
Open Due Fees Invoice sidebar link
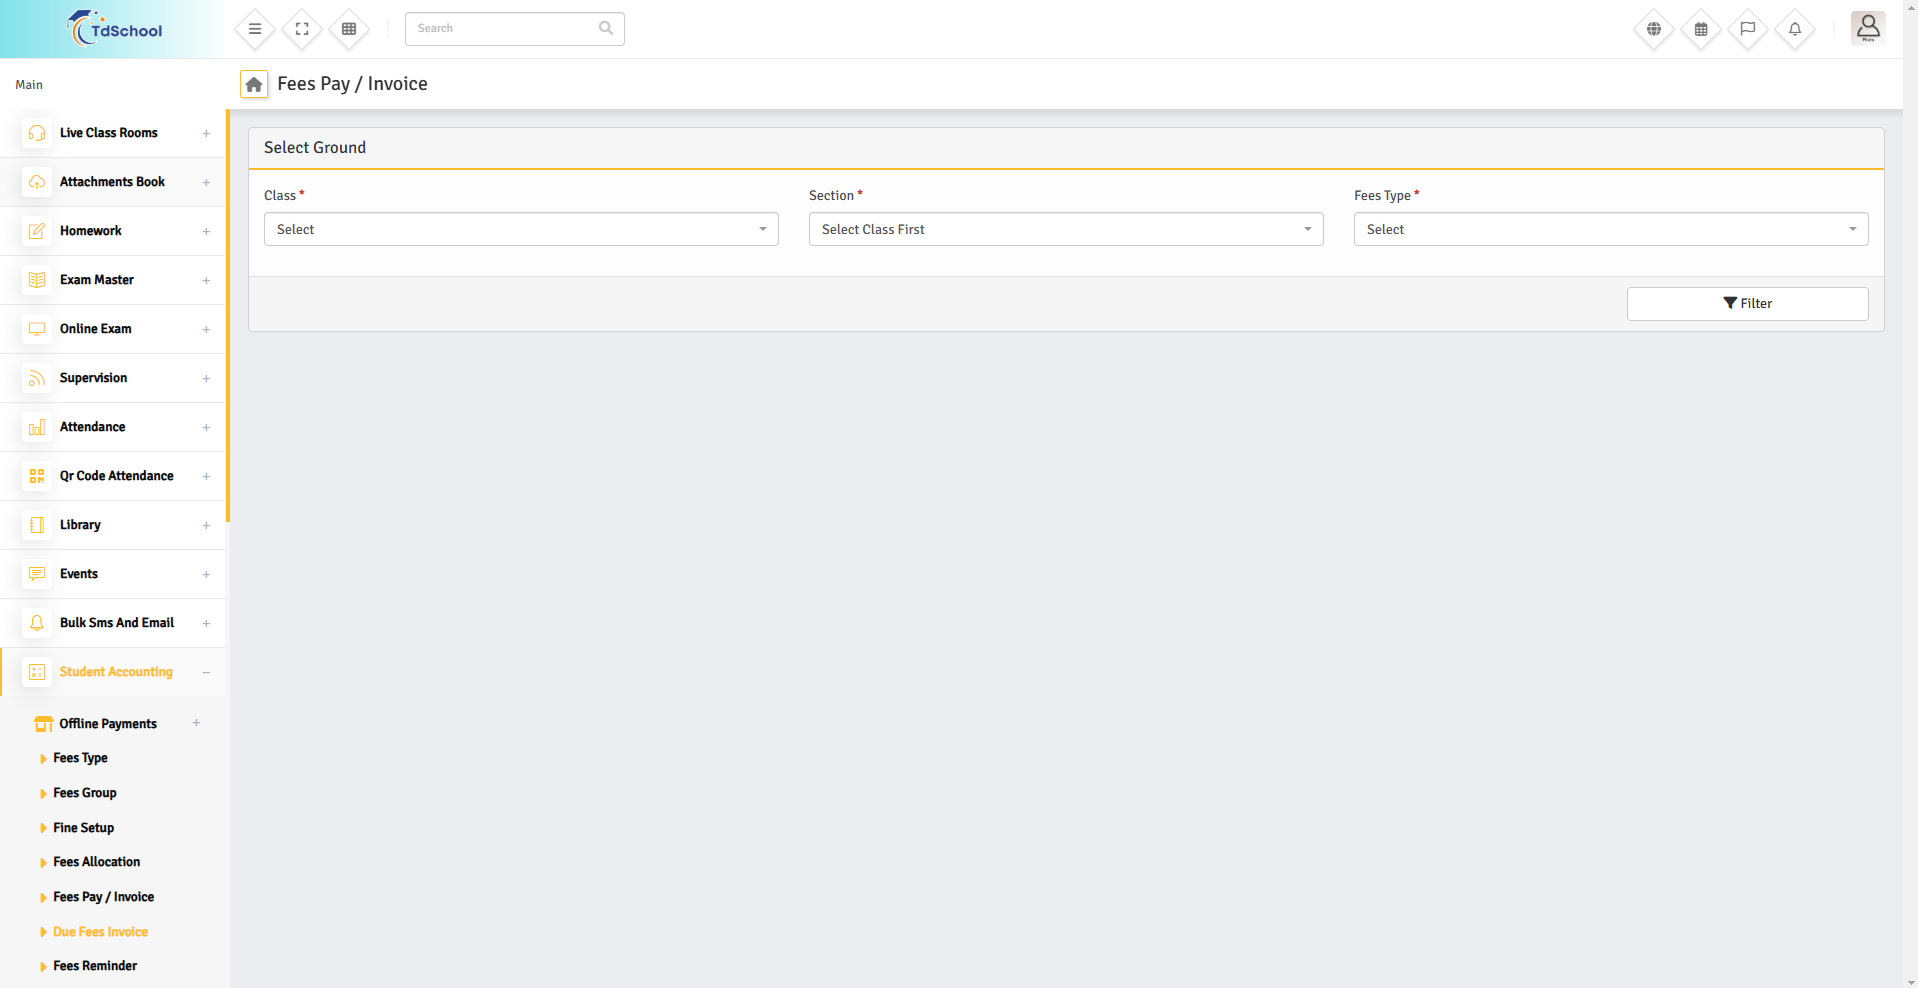[x=100, y=931]
